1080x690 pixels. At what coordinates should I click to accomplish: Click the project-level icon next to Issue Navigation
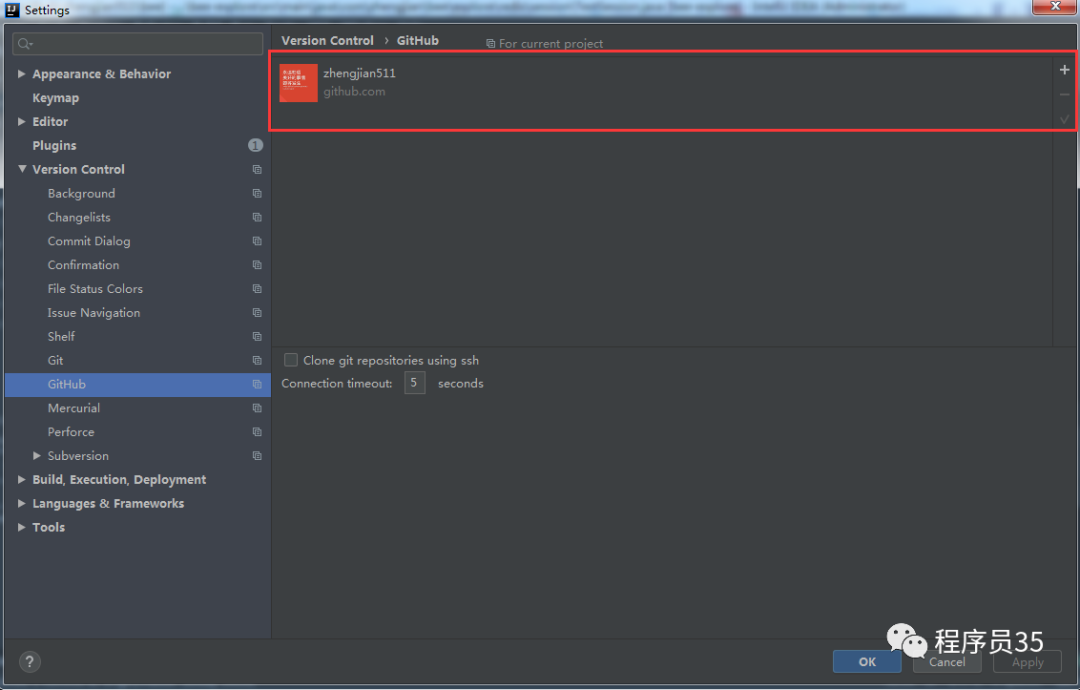tap(257, 313)
